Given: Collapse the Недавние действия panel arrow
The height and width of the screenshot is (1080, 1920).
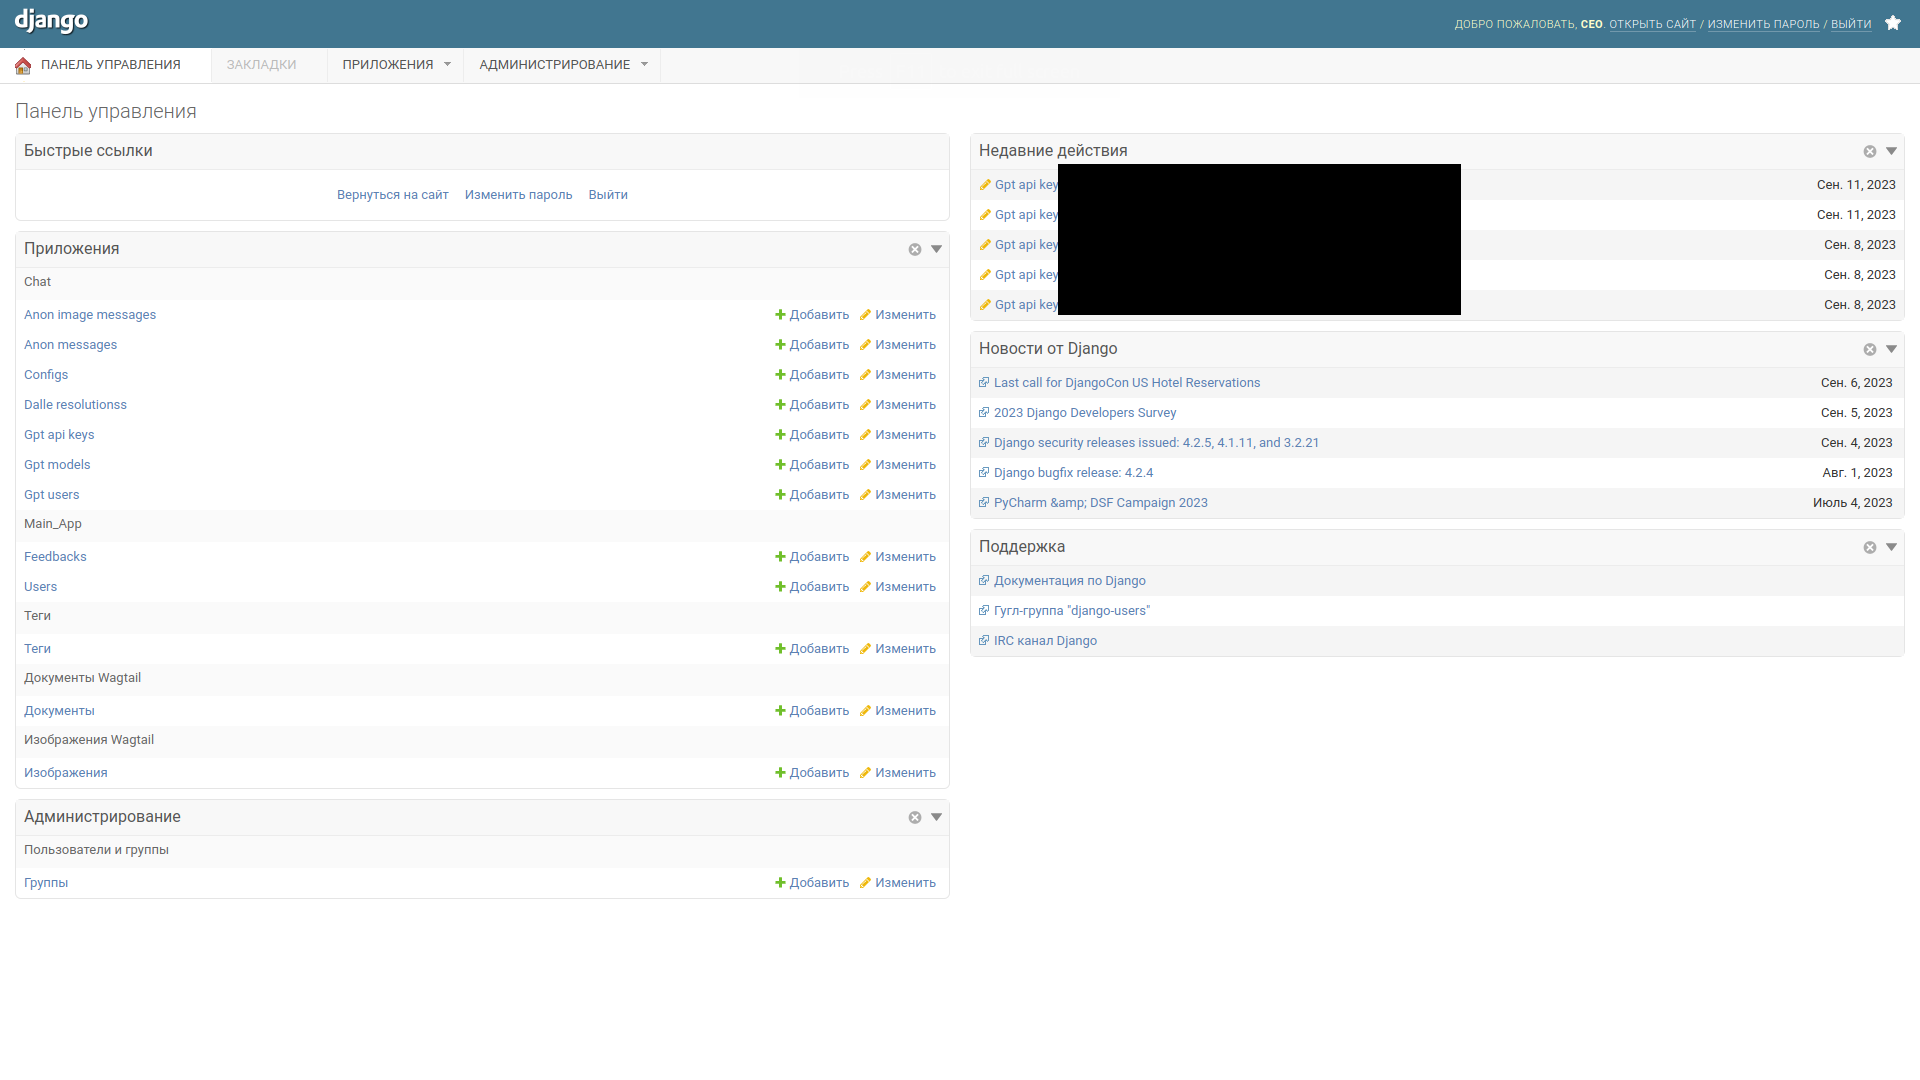Looking at the screenshot, I should (x=1892, y=152).
